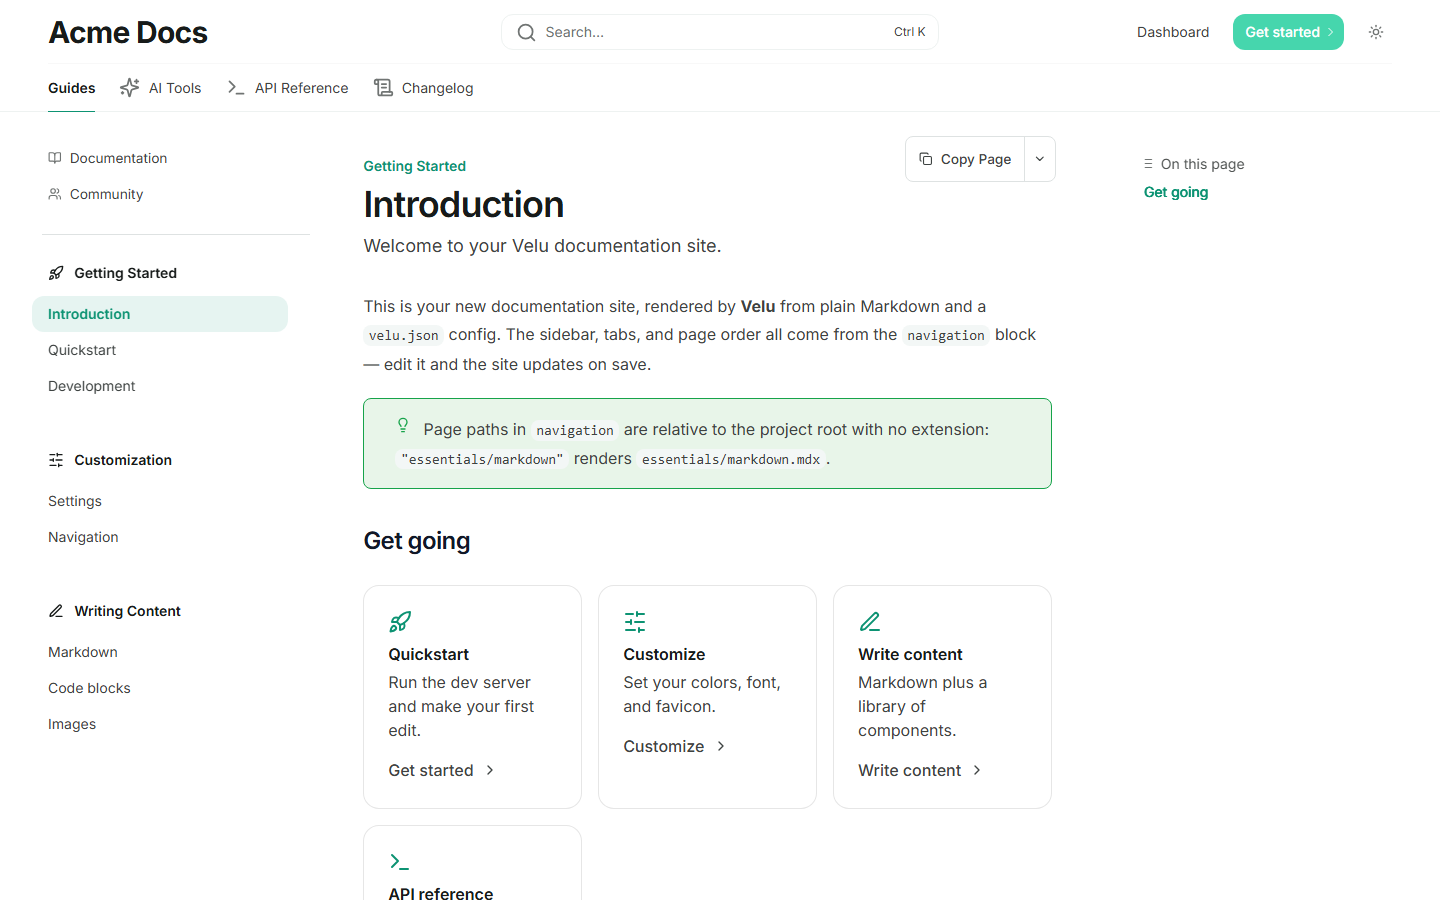Click the pencil icon on the Write content card
Screen dimensions: 1440x900
tap(870, 622)
